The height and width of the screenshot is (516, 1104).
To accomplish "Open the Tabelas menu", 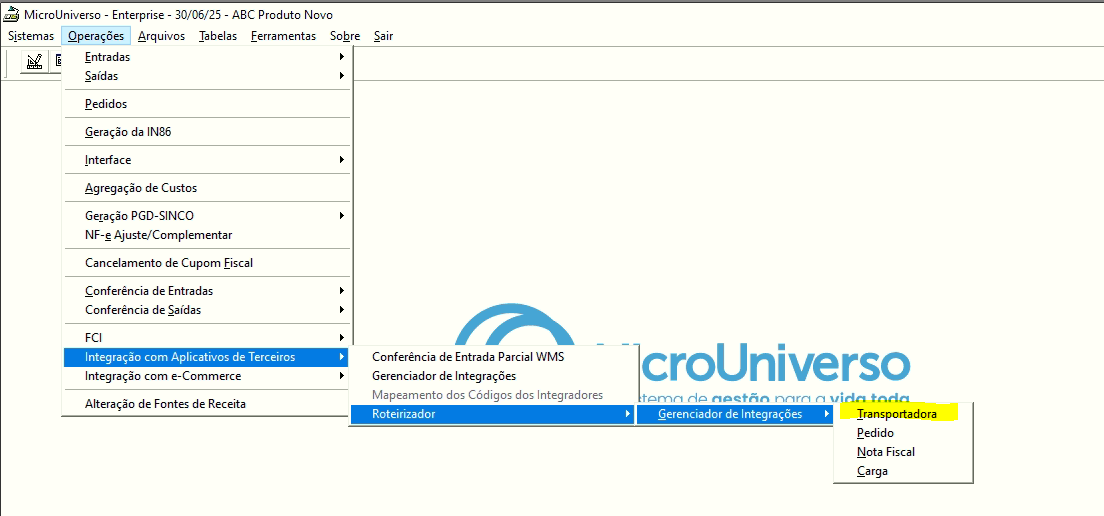I will 218,36.
